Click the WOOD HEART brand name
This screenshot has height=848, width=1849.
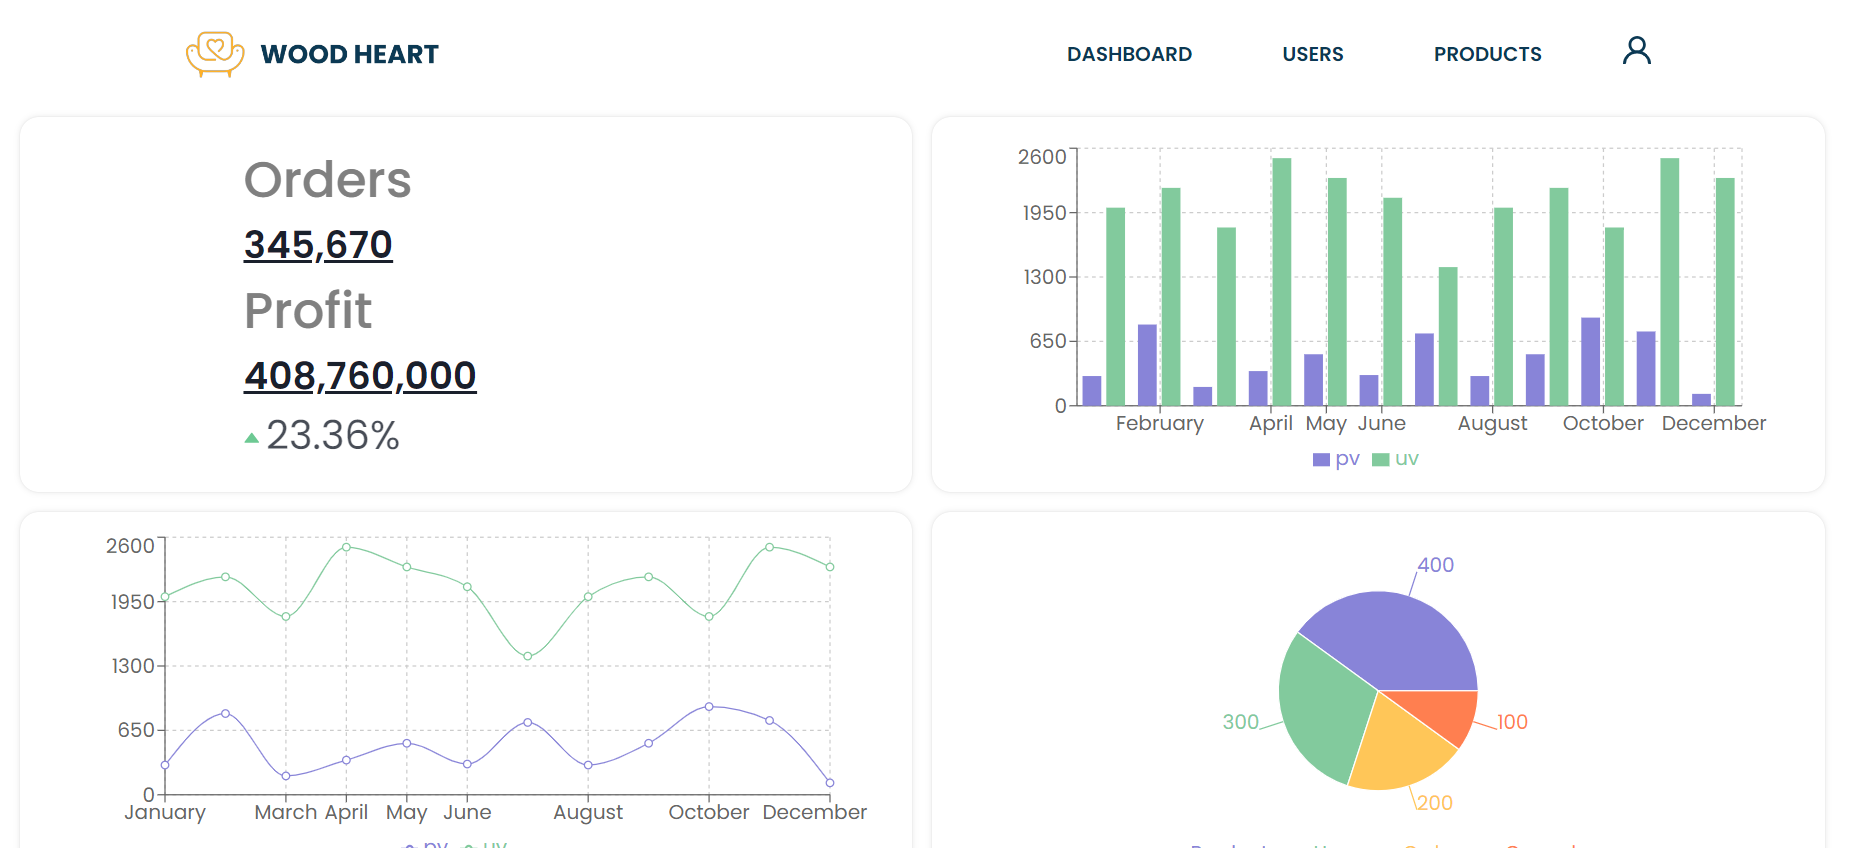point(350,54)
